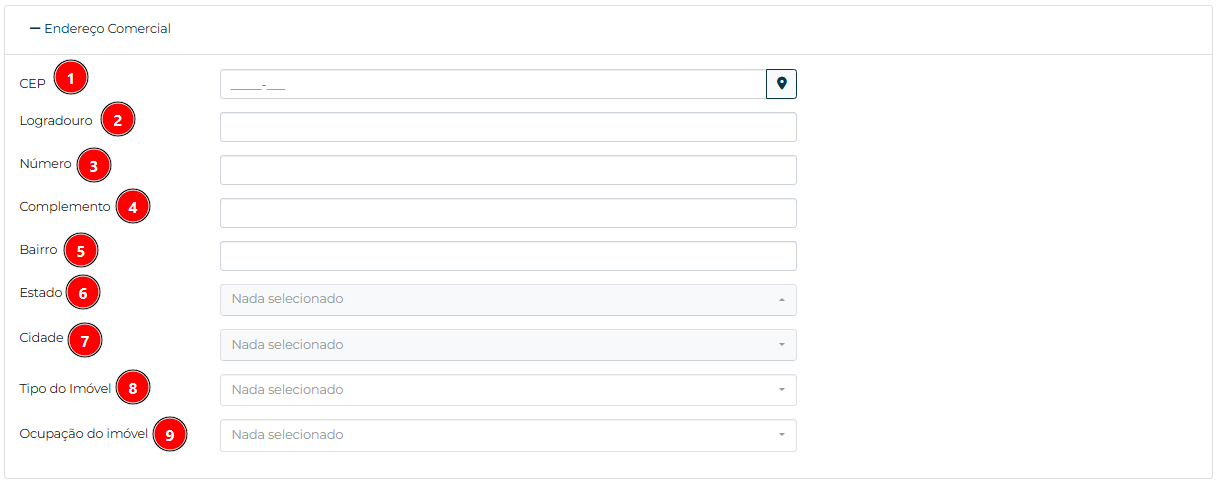The image size is (1219, 488).
Task: Click red marker number 6 near Estado
Action: coord(83,293)
